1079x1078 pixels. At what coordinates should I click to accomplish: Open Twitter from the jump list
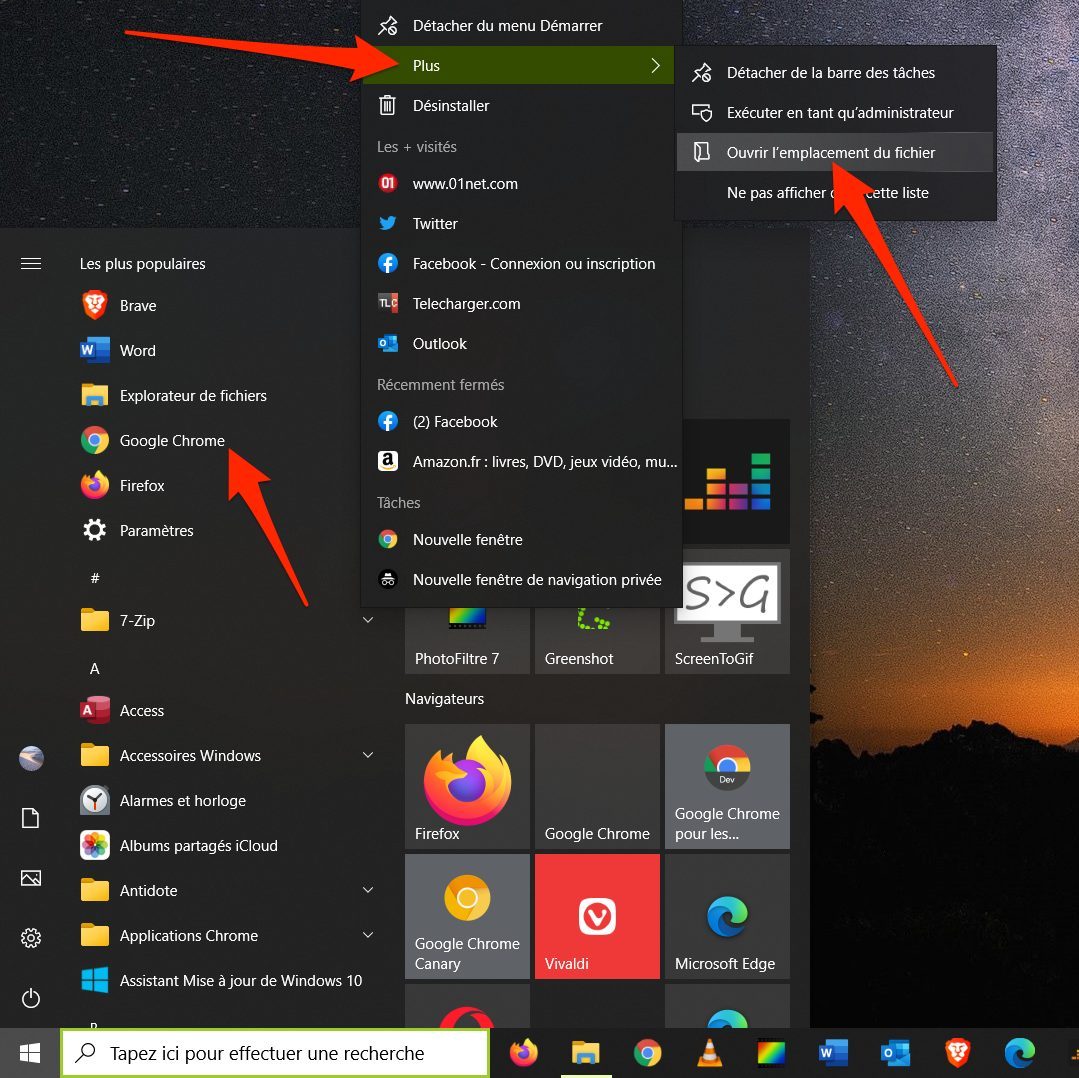point(522,224)
